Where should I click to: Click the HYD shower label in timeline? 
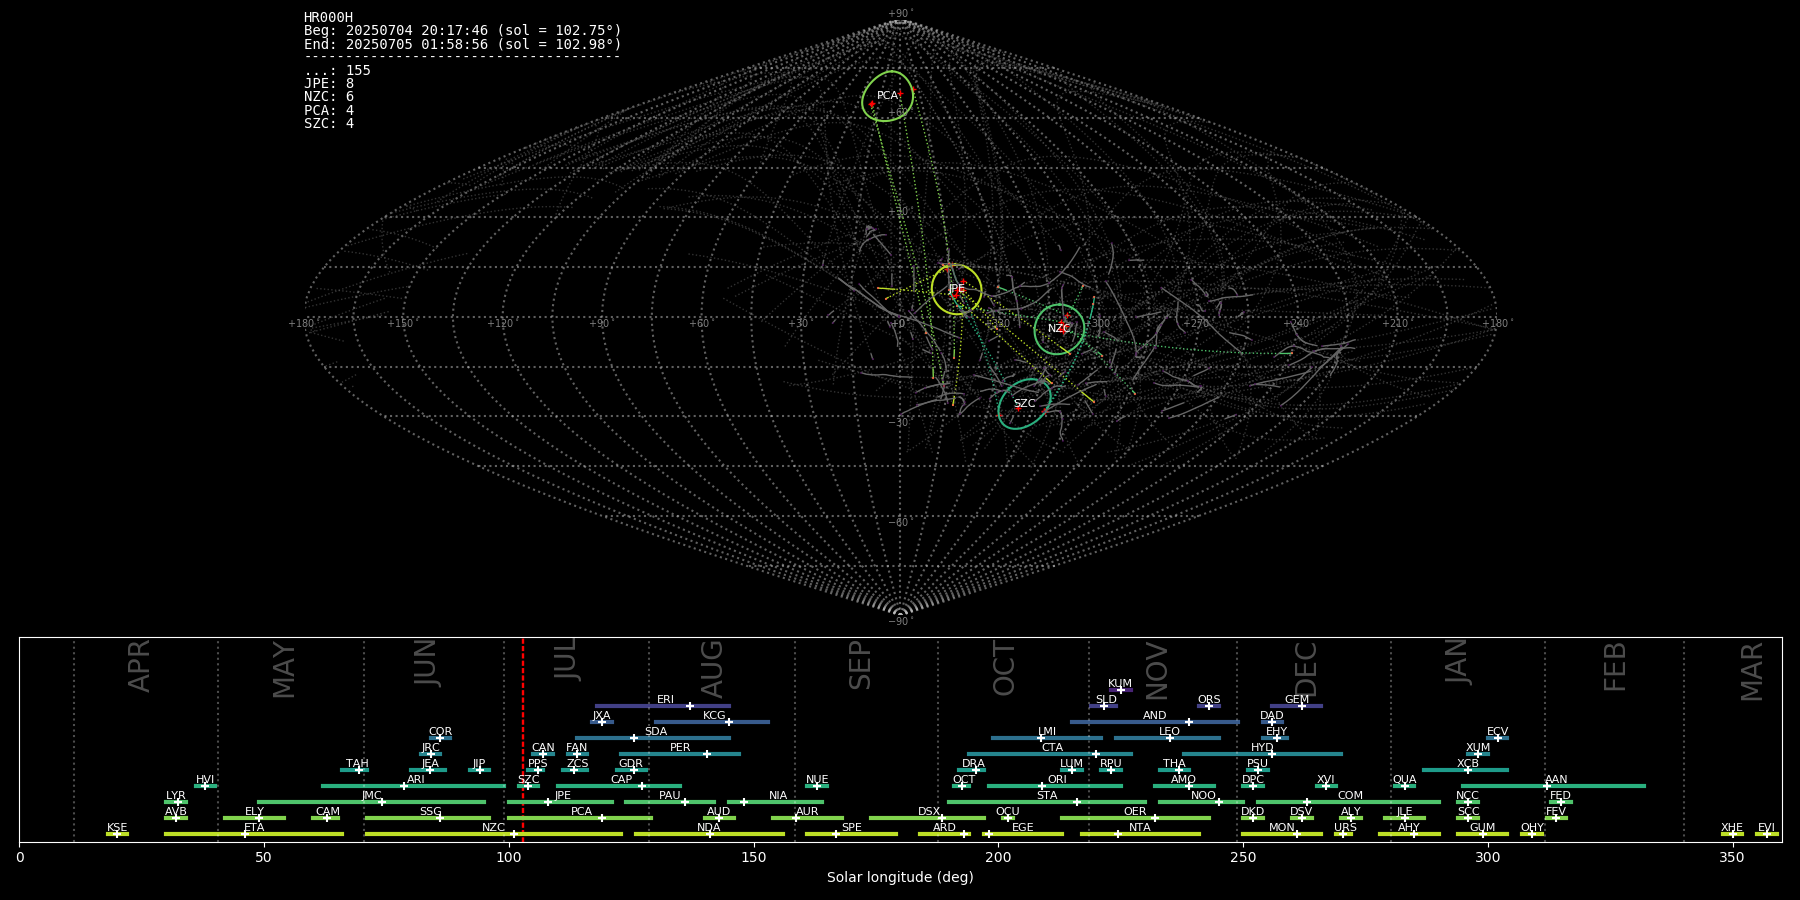1262,748
